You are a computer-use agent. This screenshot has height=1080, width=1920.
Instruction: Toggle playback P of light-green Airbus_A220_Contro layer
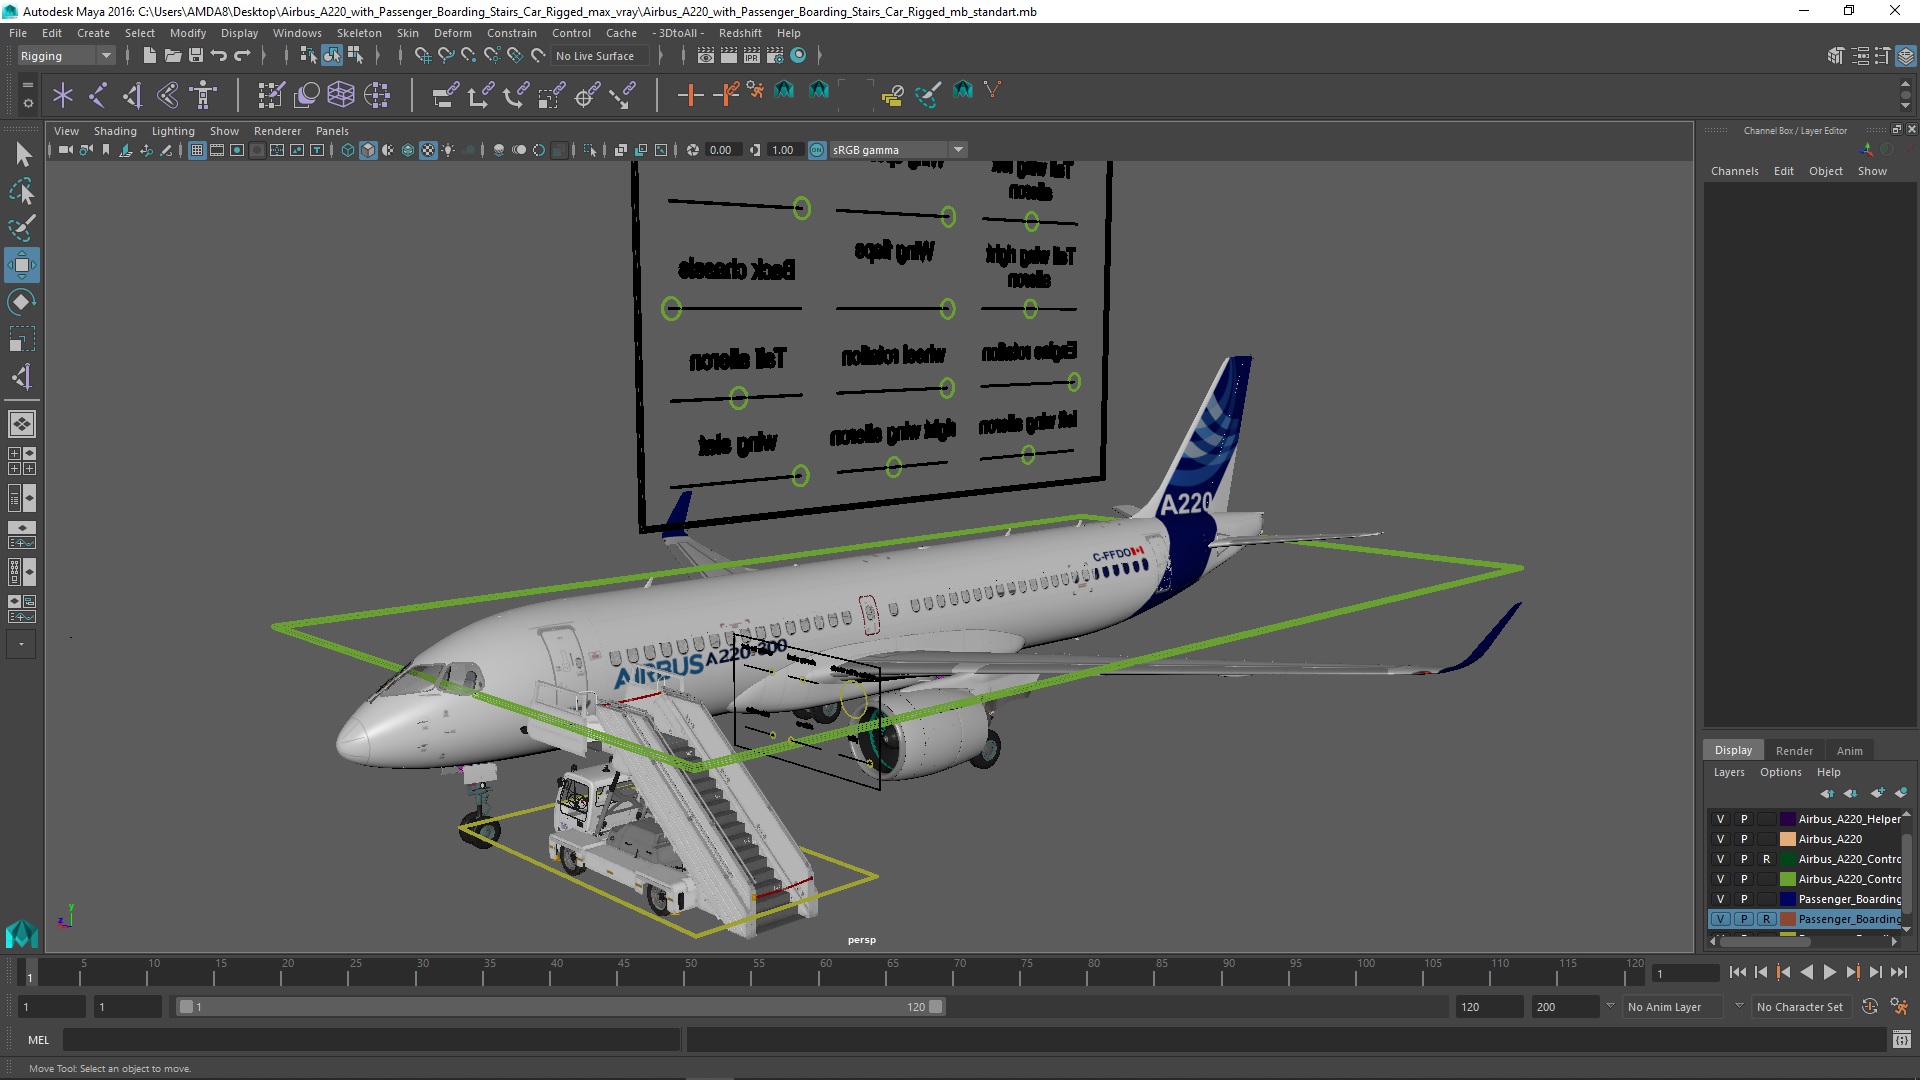click(1743, 879)
